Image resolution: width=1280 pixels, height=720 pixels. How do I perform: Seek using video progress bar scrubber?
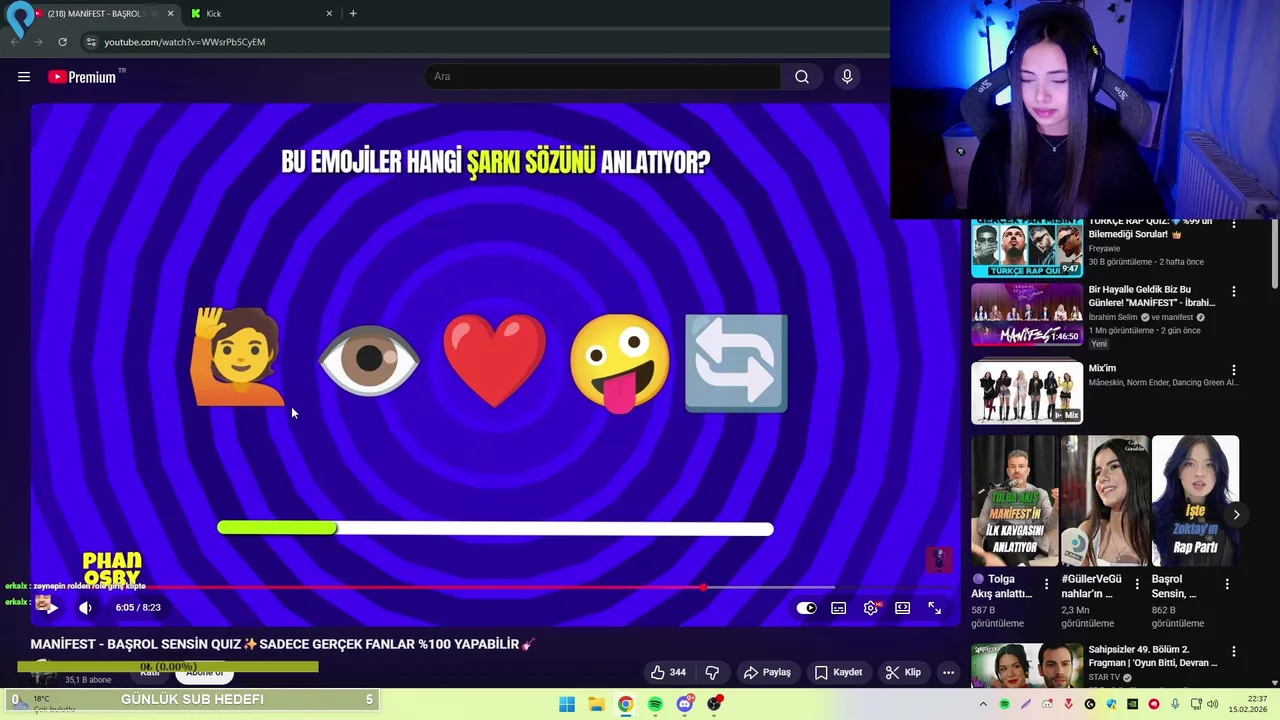pos(704,587)
